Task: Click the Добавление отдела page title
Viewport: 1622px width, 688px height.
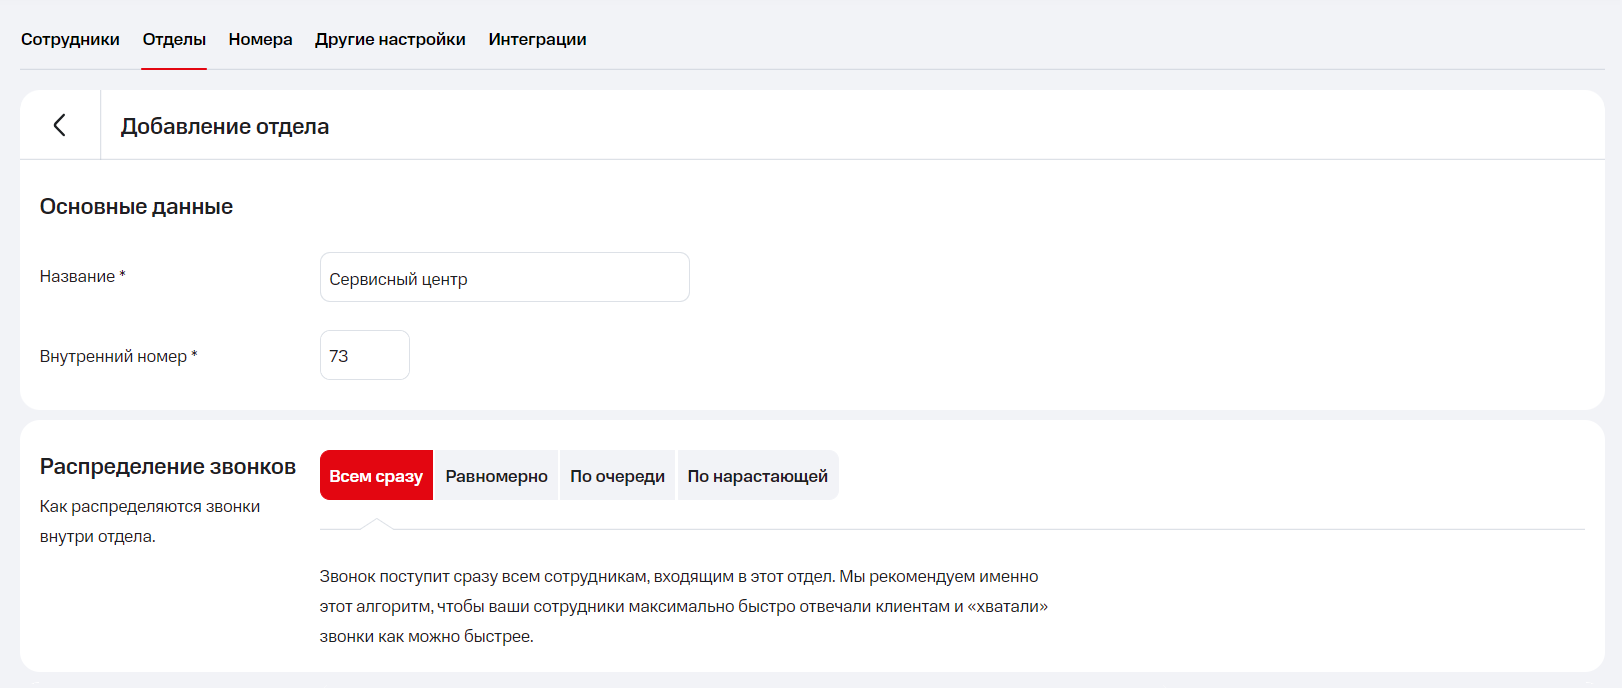Action: [225, 127]
